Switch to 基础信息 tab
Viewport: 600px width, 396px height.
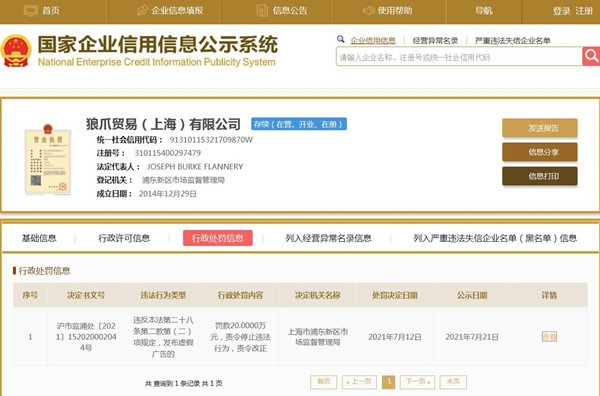coord(39,238)
